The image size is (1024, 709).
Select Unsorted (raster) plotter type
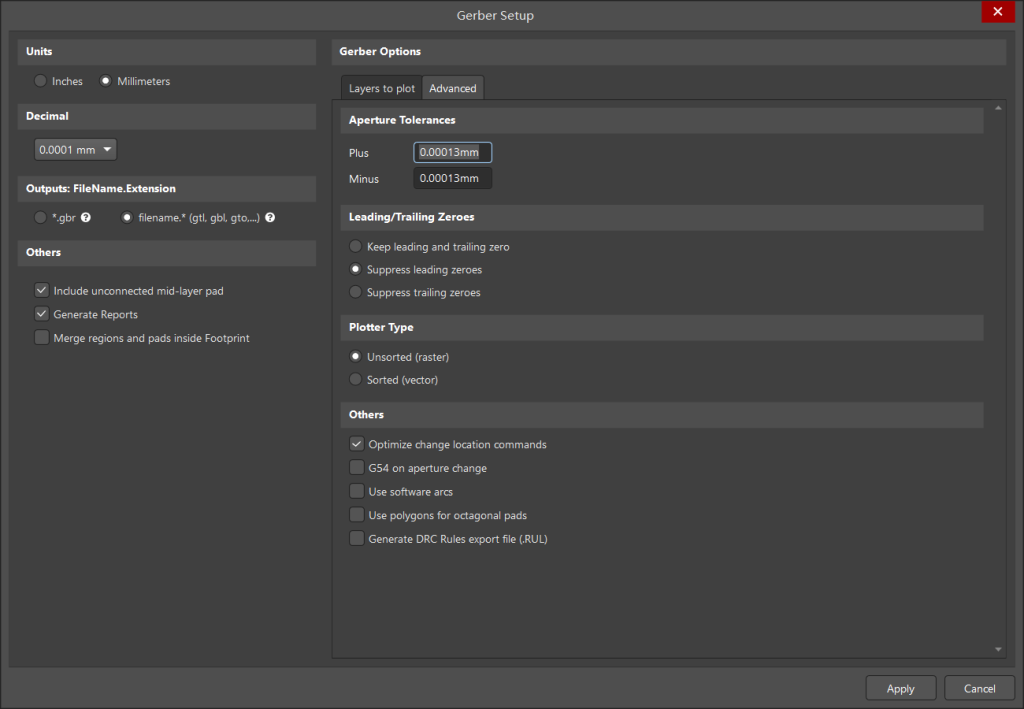[x=355, y=356]
